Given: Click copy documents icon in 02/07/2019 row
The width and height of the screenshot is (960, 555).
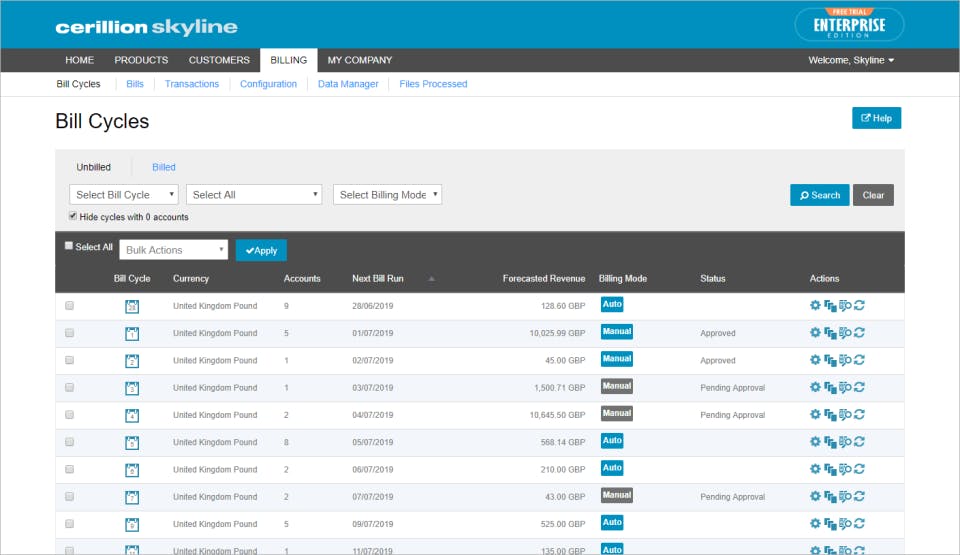Looking at the screenshot, I should click(x=830, y=360).
